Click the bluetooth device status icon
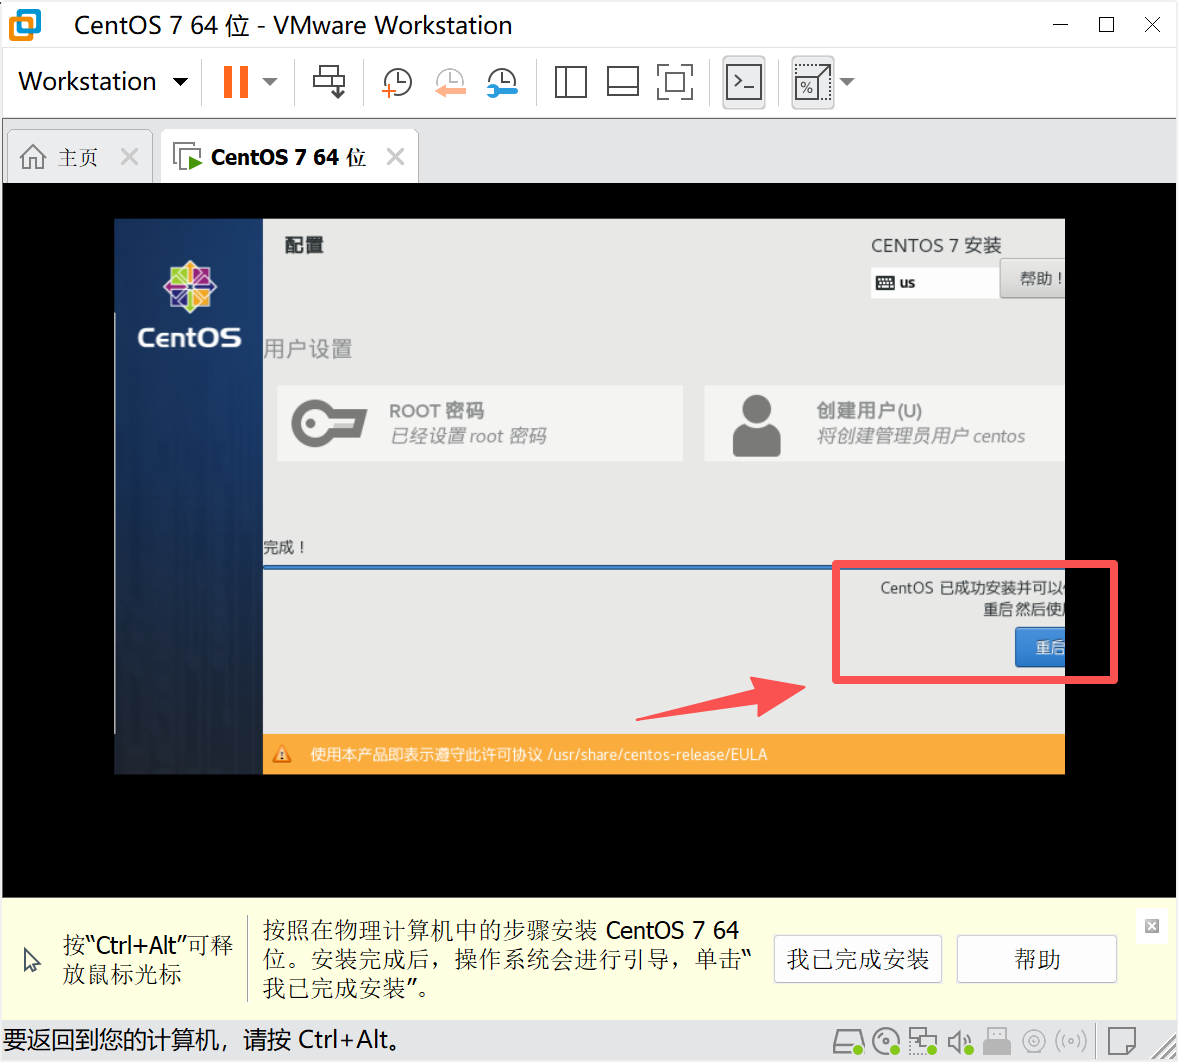The width and height of the screenshot is (1178, 1062). (x=1071, y=1041)
